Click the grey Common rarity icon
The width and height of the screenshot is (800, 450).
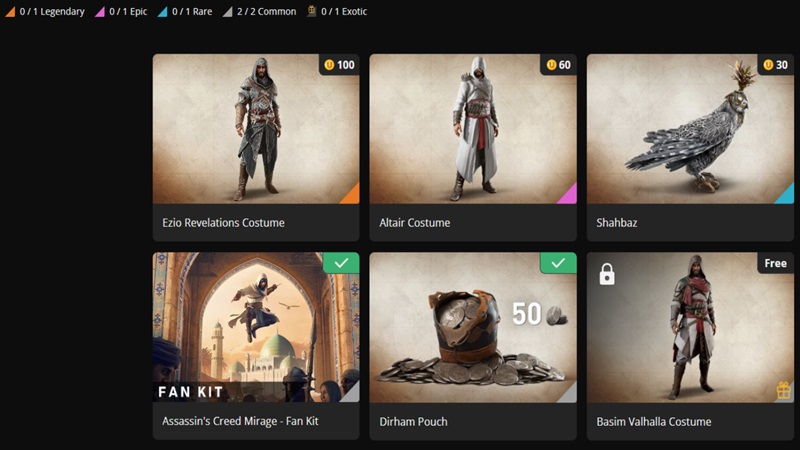pyautogui.click(x=228, y=12)
